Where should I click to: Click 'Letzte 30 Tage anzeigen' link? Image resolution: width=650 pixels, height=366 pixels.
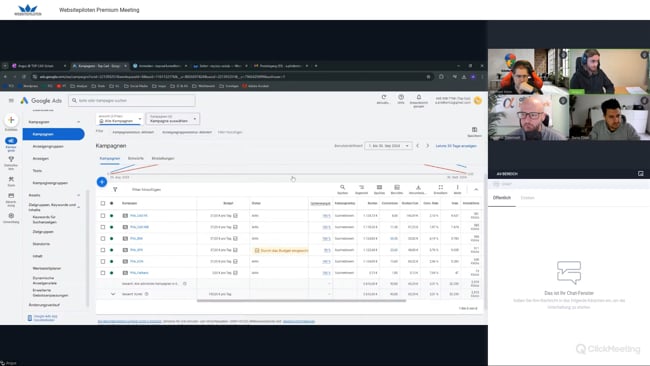(456, 146)
